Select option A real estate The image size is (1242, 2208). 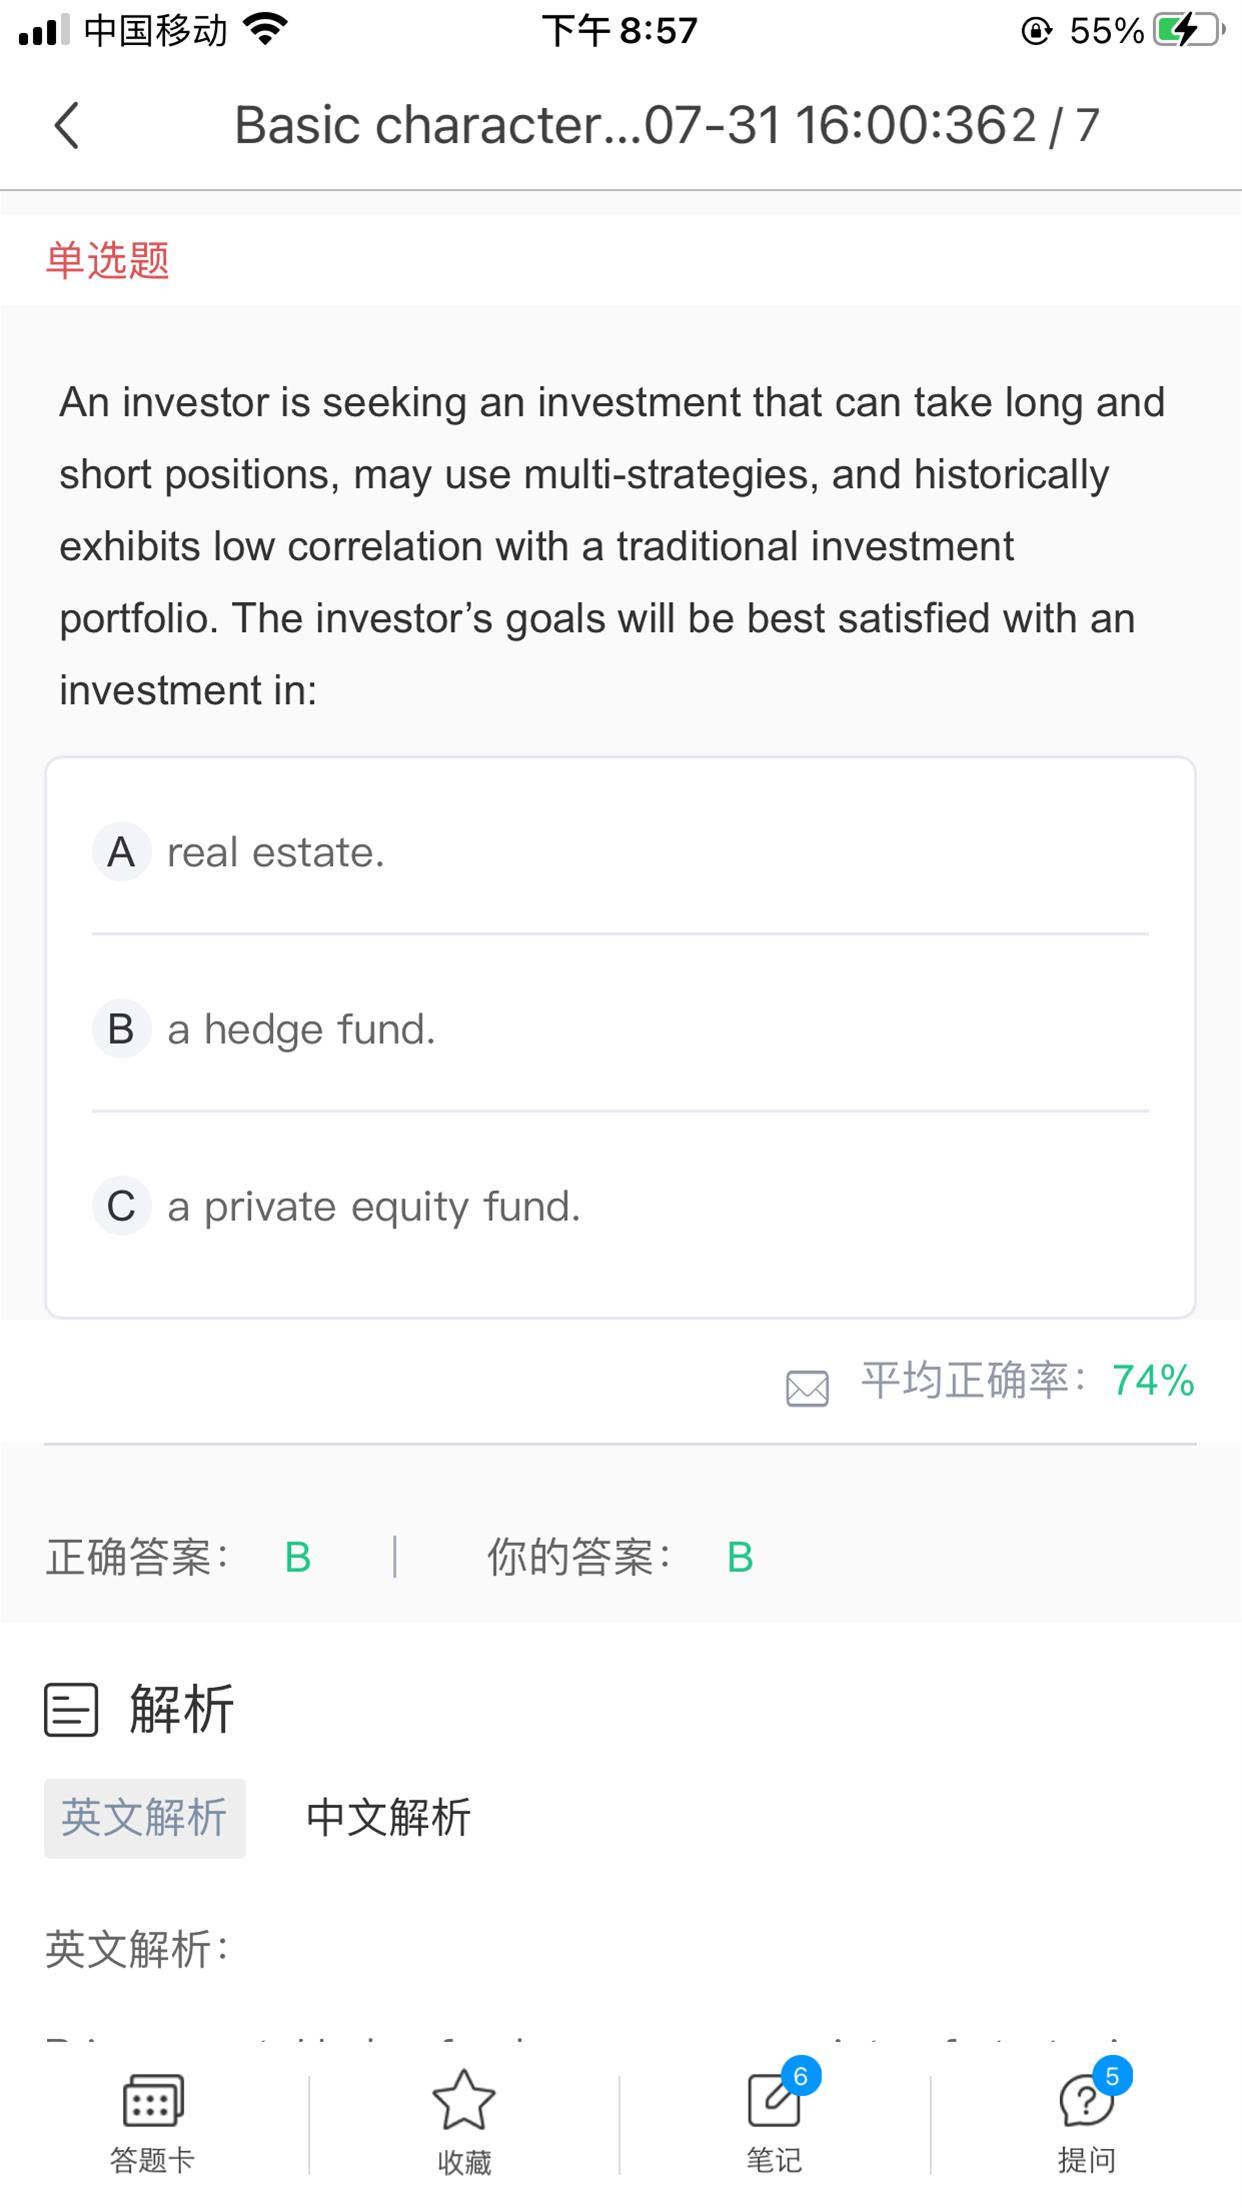[x=275, y=853]
